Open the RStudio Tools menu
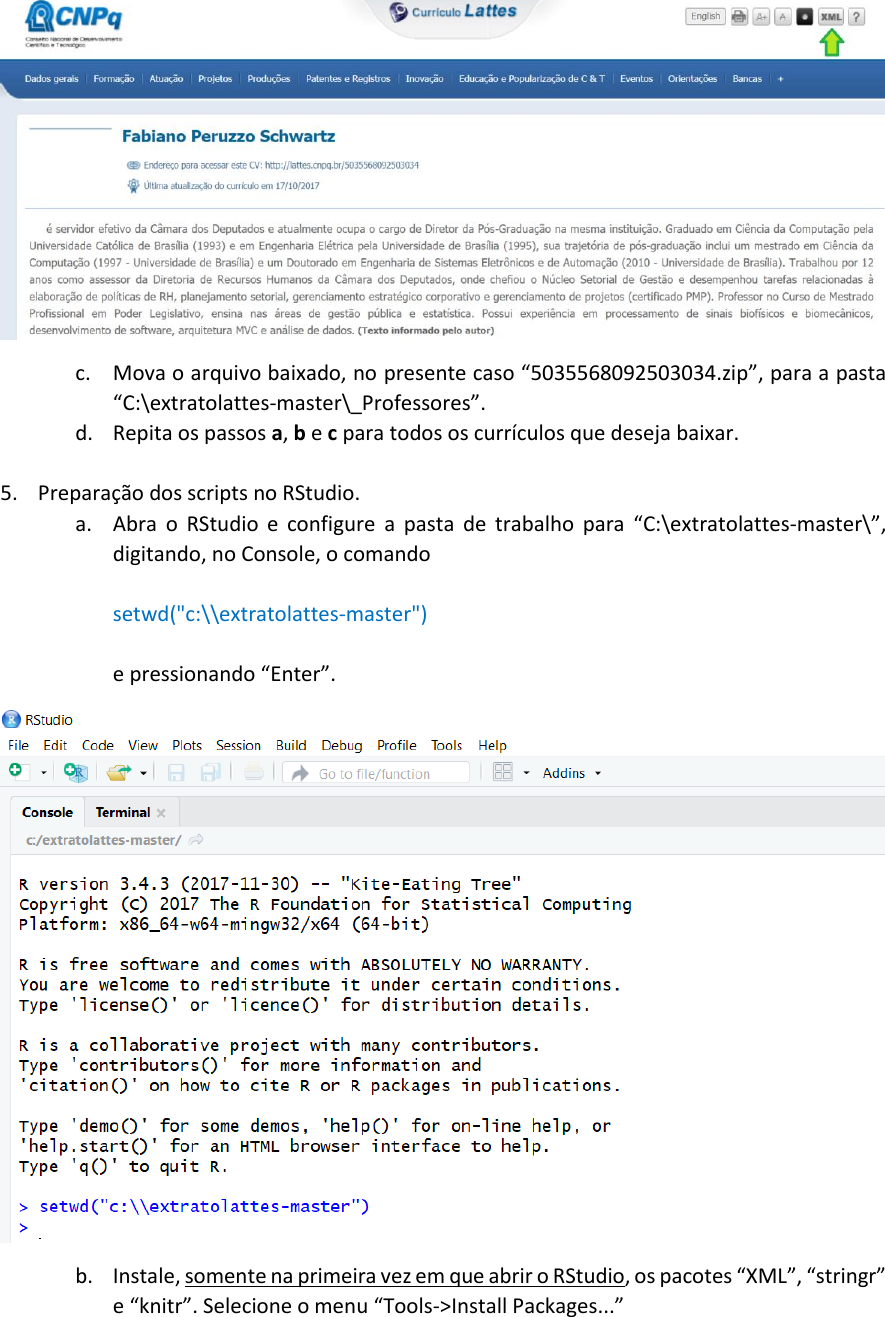The width and height of the screenshot is (885, 1317). coord(447,745)
